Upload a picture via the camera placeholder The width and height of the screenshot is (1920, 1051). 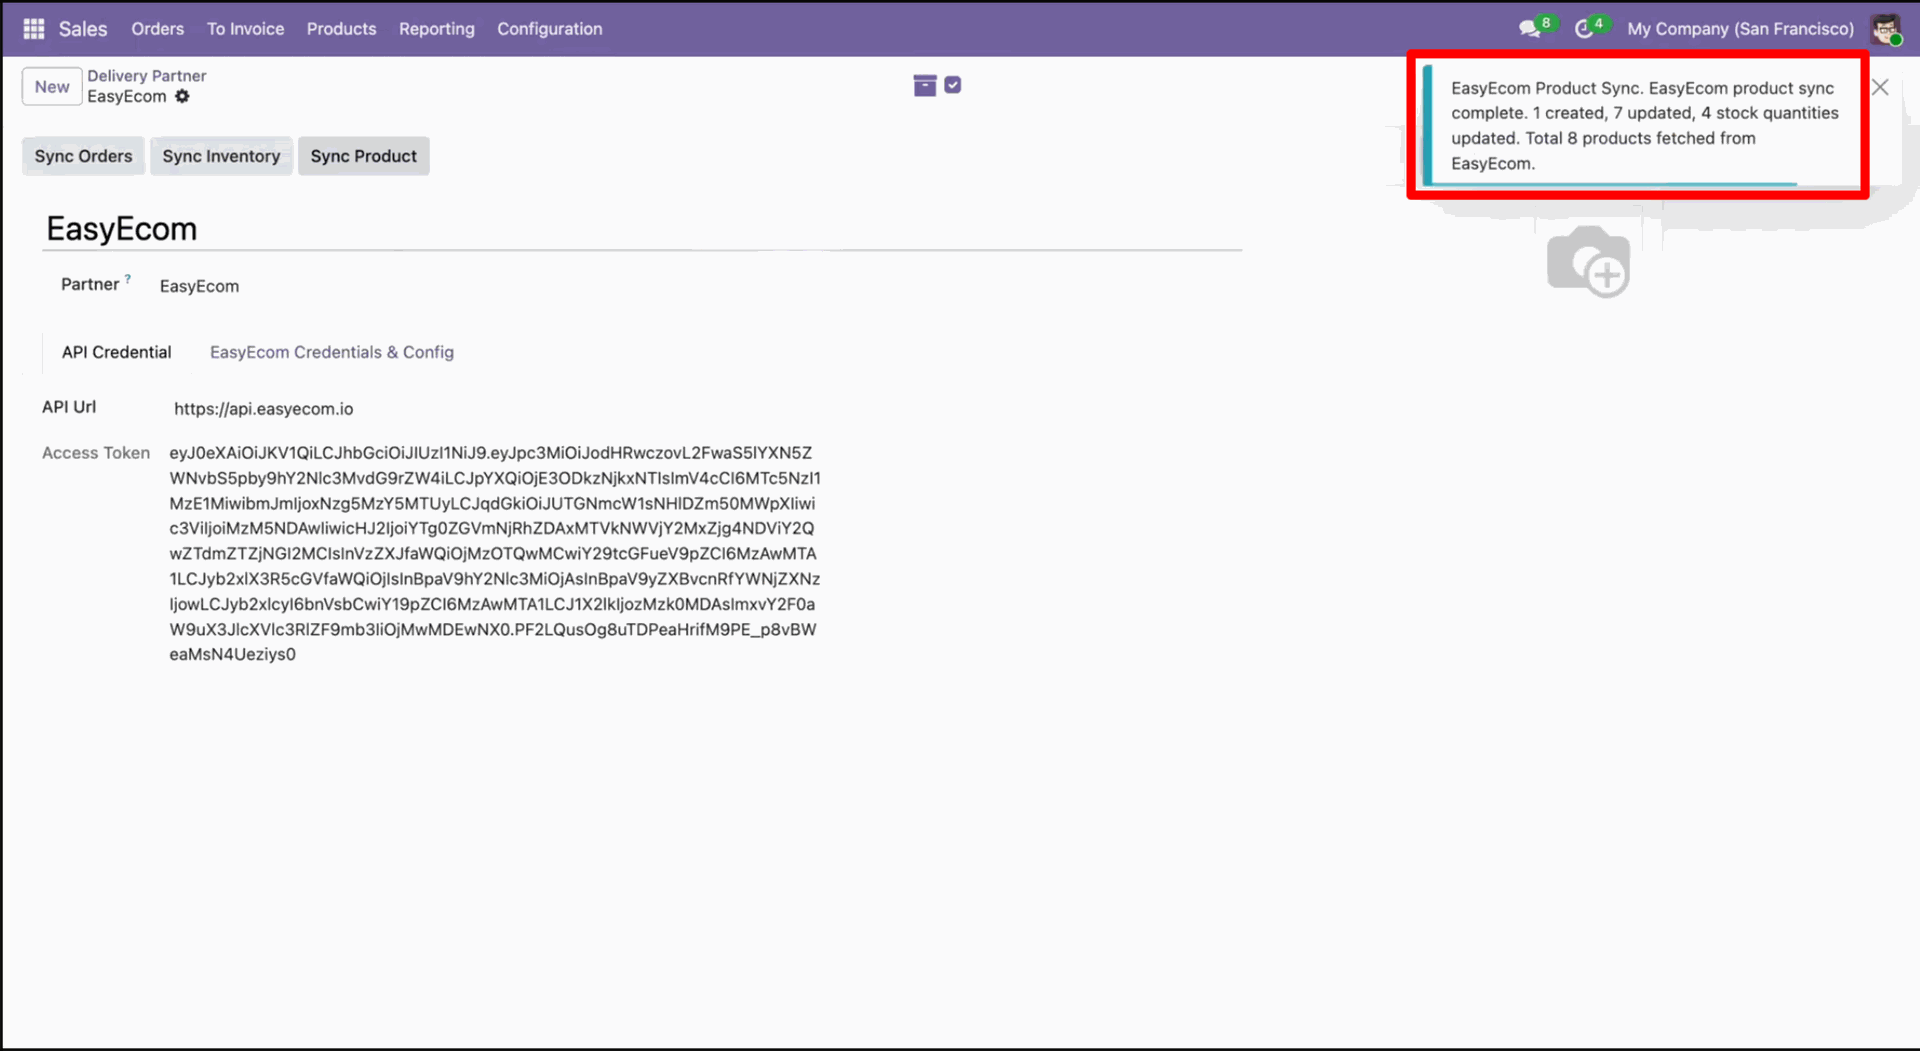(x=1589, y=262)
